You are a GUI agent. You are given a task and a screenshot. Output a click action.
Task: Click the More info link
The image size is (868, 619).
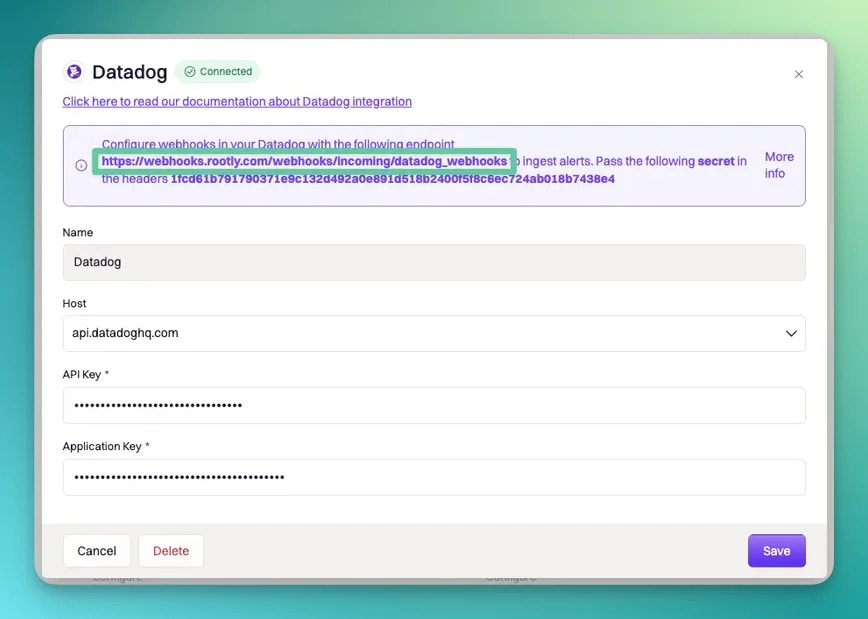779,165
